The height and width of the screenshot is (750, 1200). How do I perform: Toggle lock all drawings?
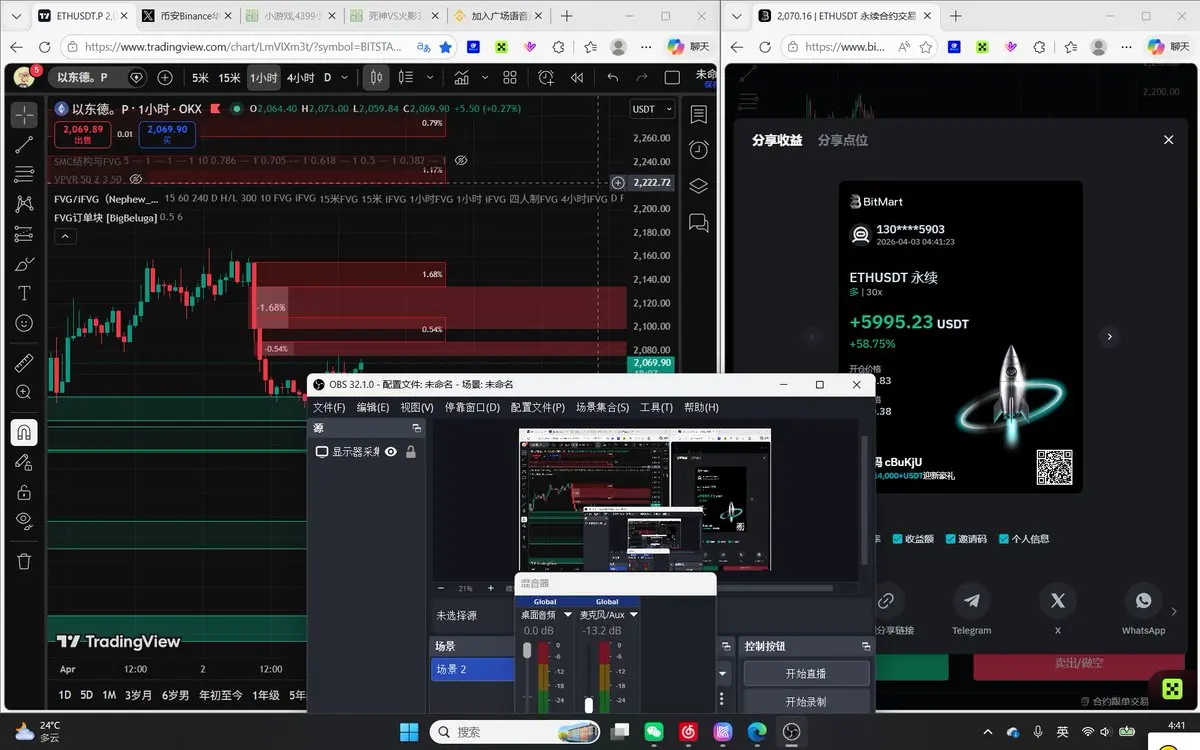click(24, 492)
